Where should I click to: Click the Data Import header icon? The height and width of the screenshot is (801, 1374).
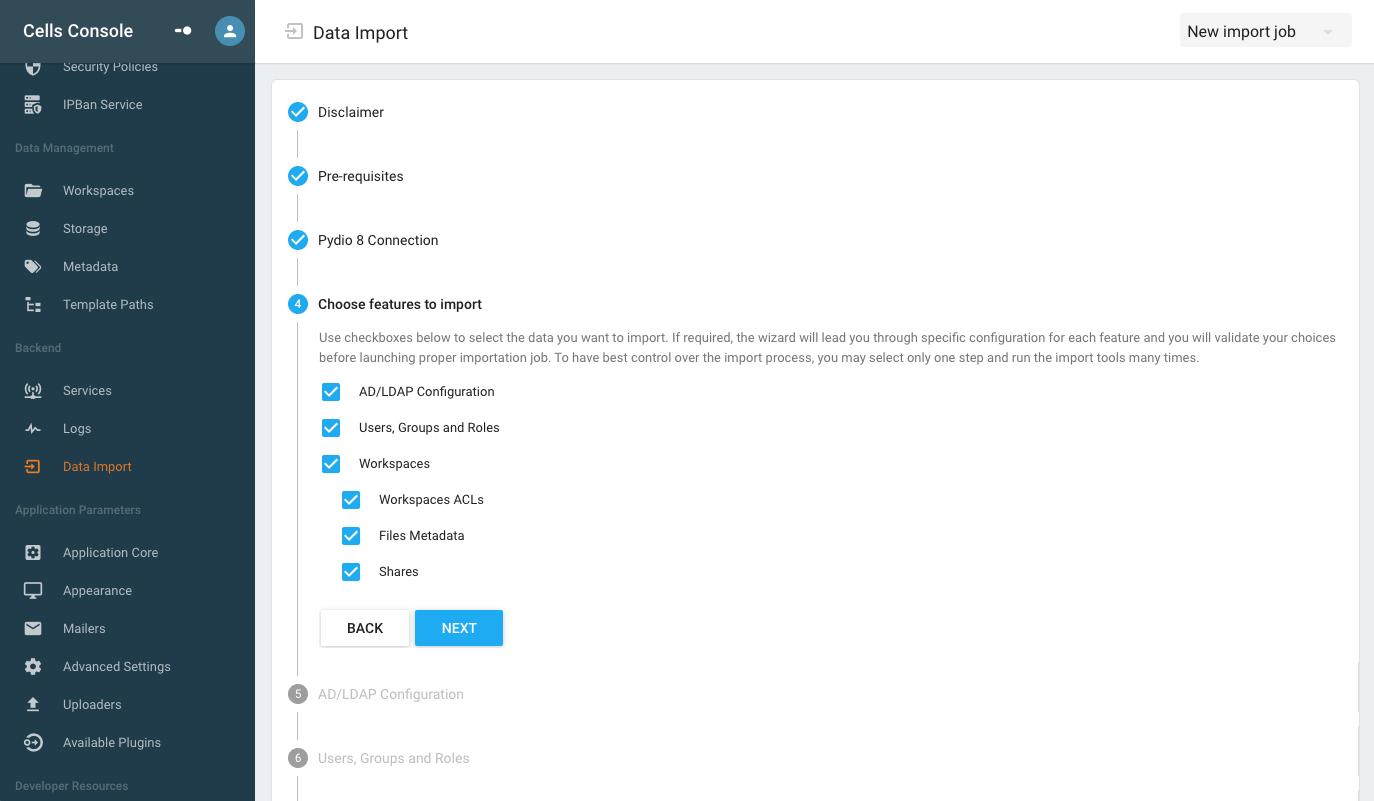point(294,32)
